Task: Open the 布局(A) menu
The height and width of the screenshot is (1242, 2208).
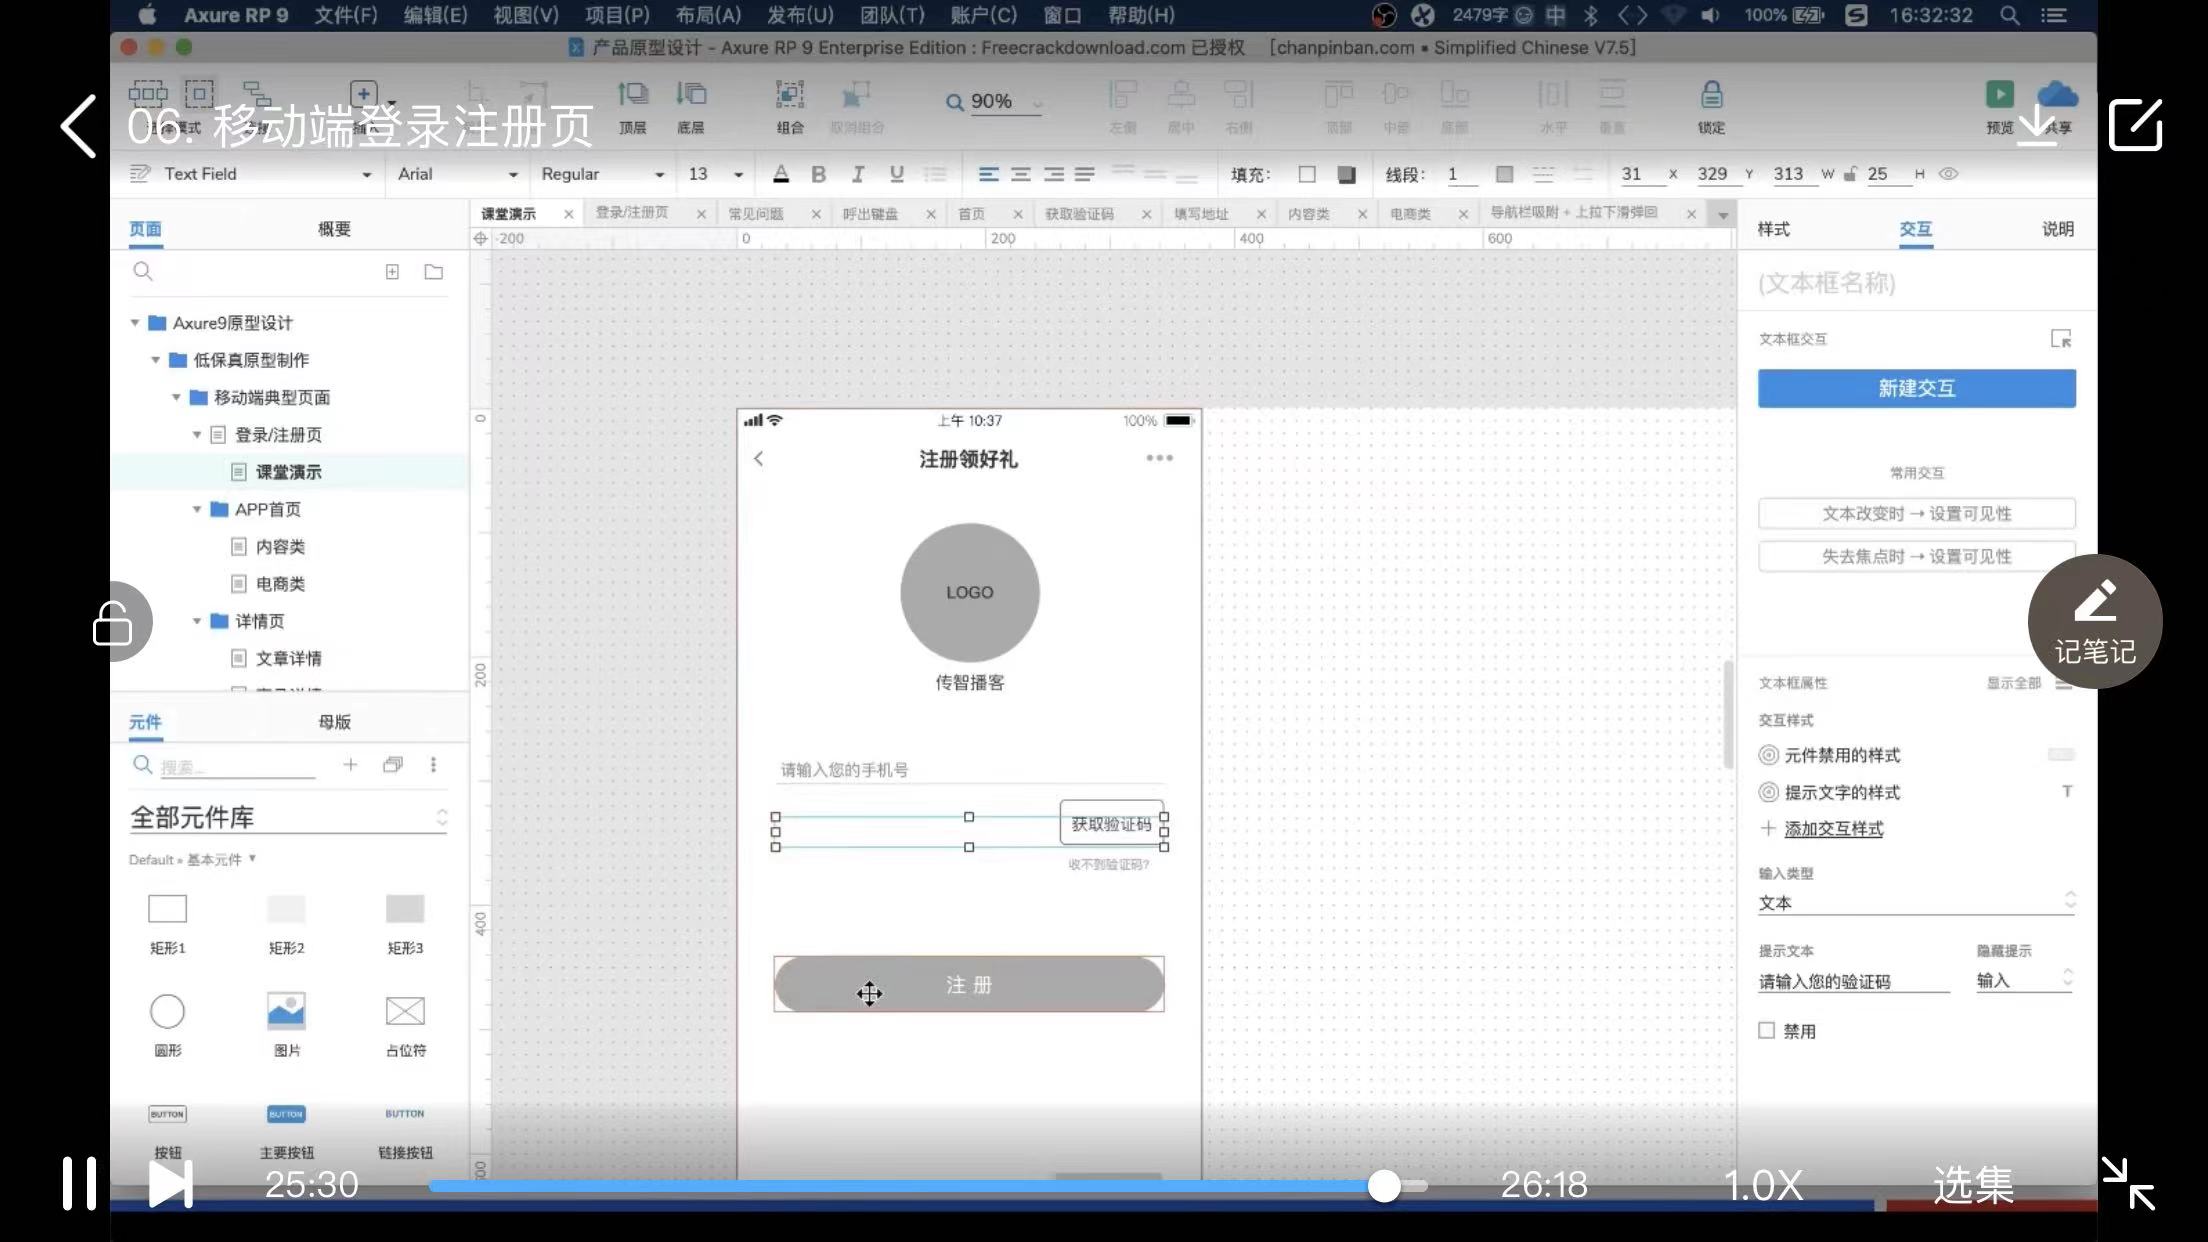Action: point(707,15)
